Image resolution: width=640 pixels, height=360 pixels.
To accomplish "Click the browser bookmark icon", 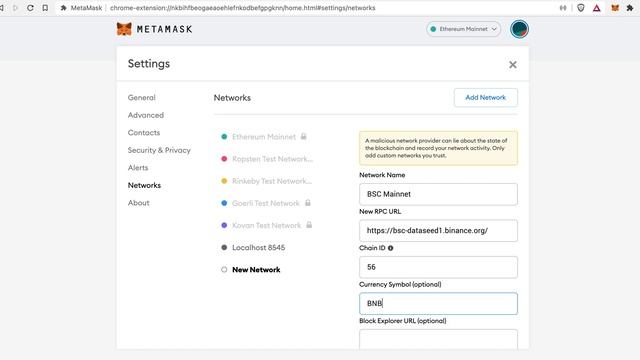I will click(x=45, y=8).
